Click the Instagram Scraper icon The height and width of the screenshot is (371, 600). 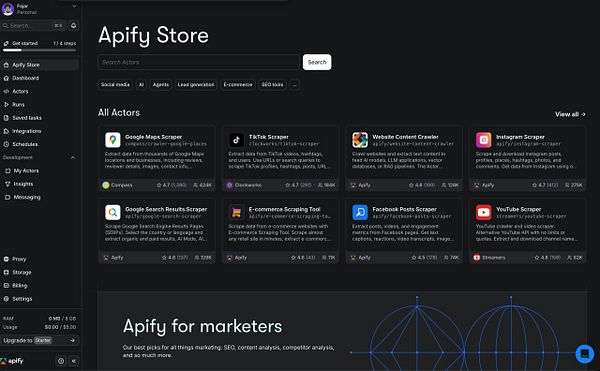click(483, 140)
